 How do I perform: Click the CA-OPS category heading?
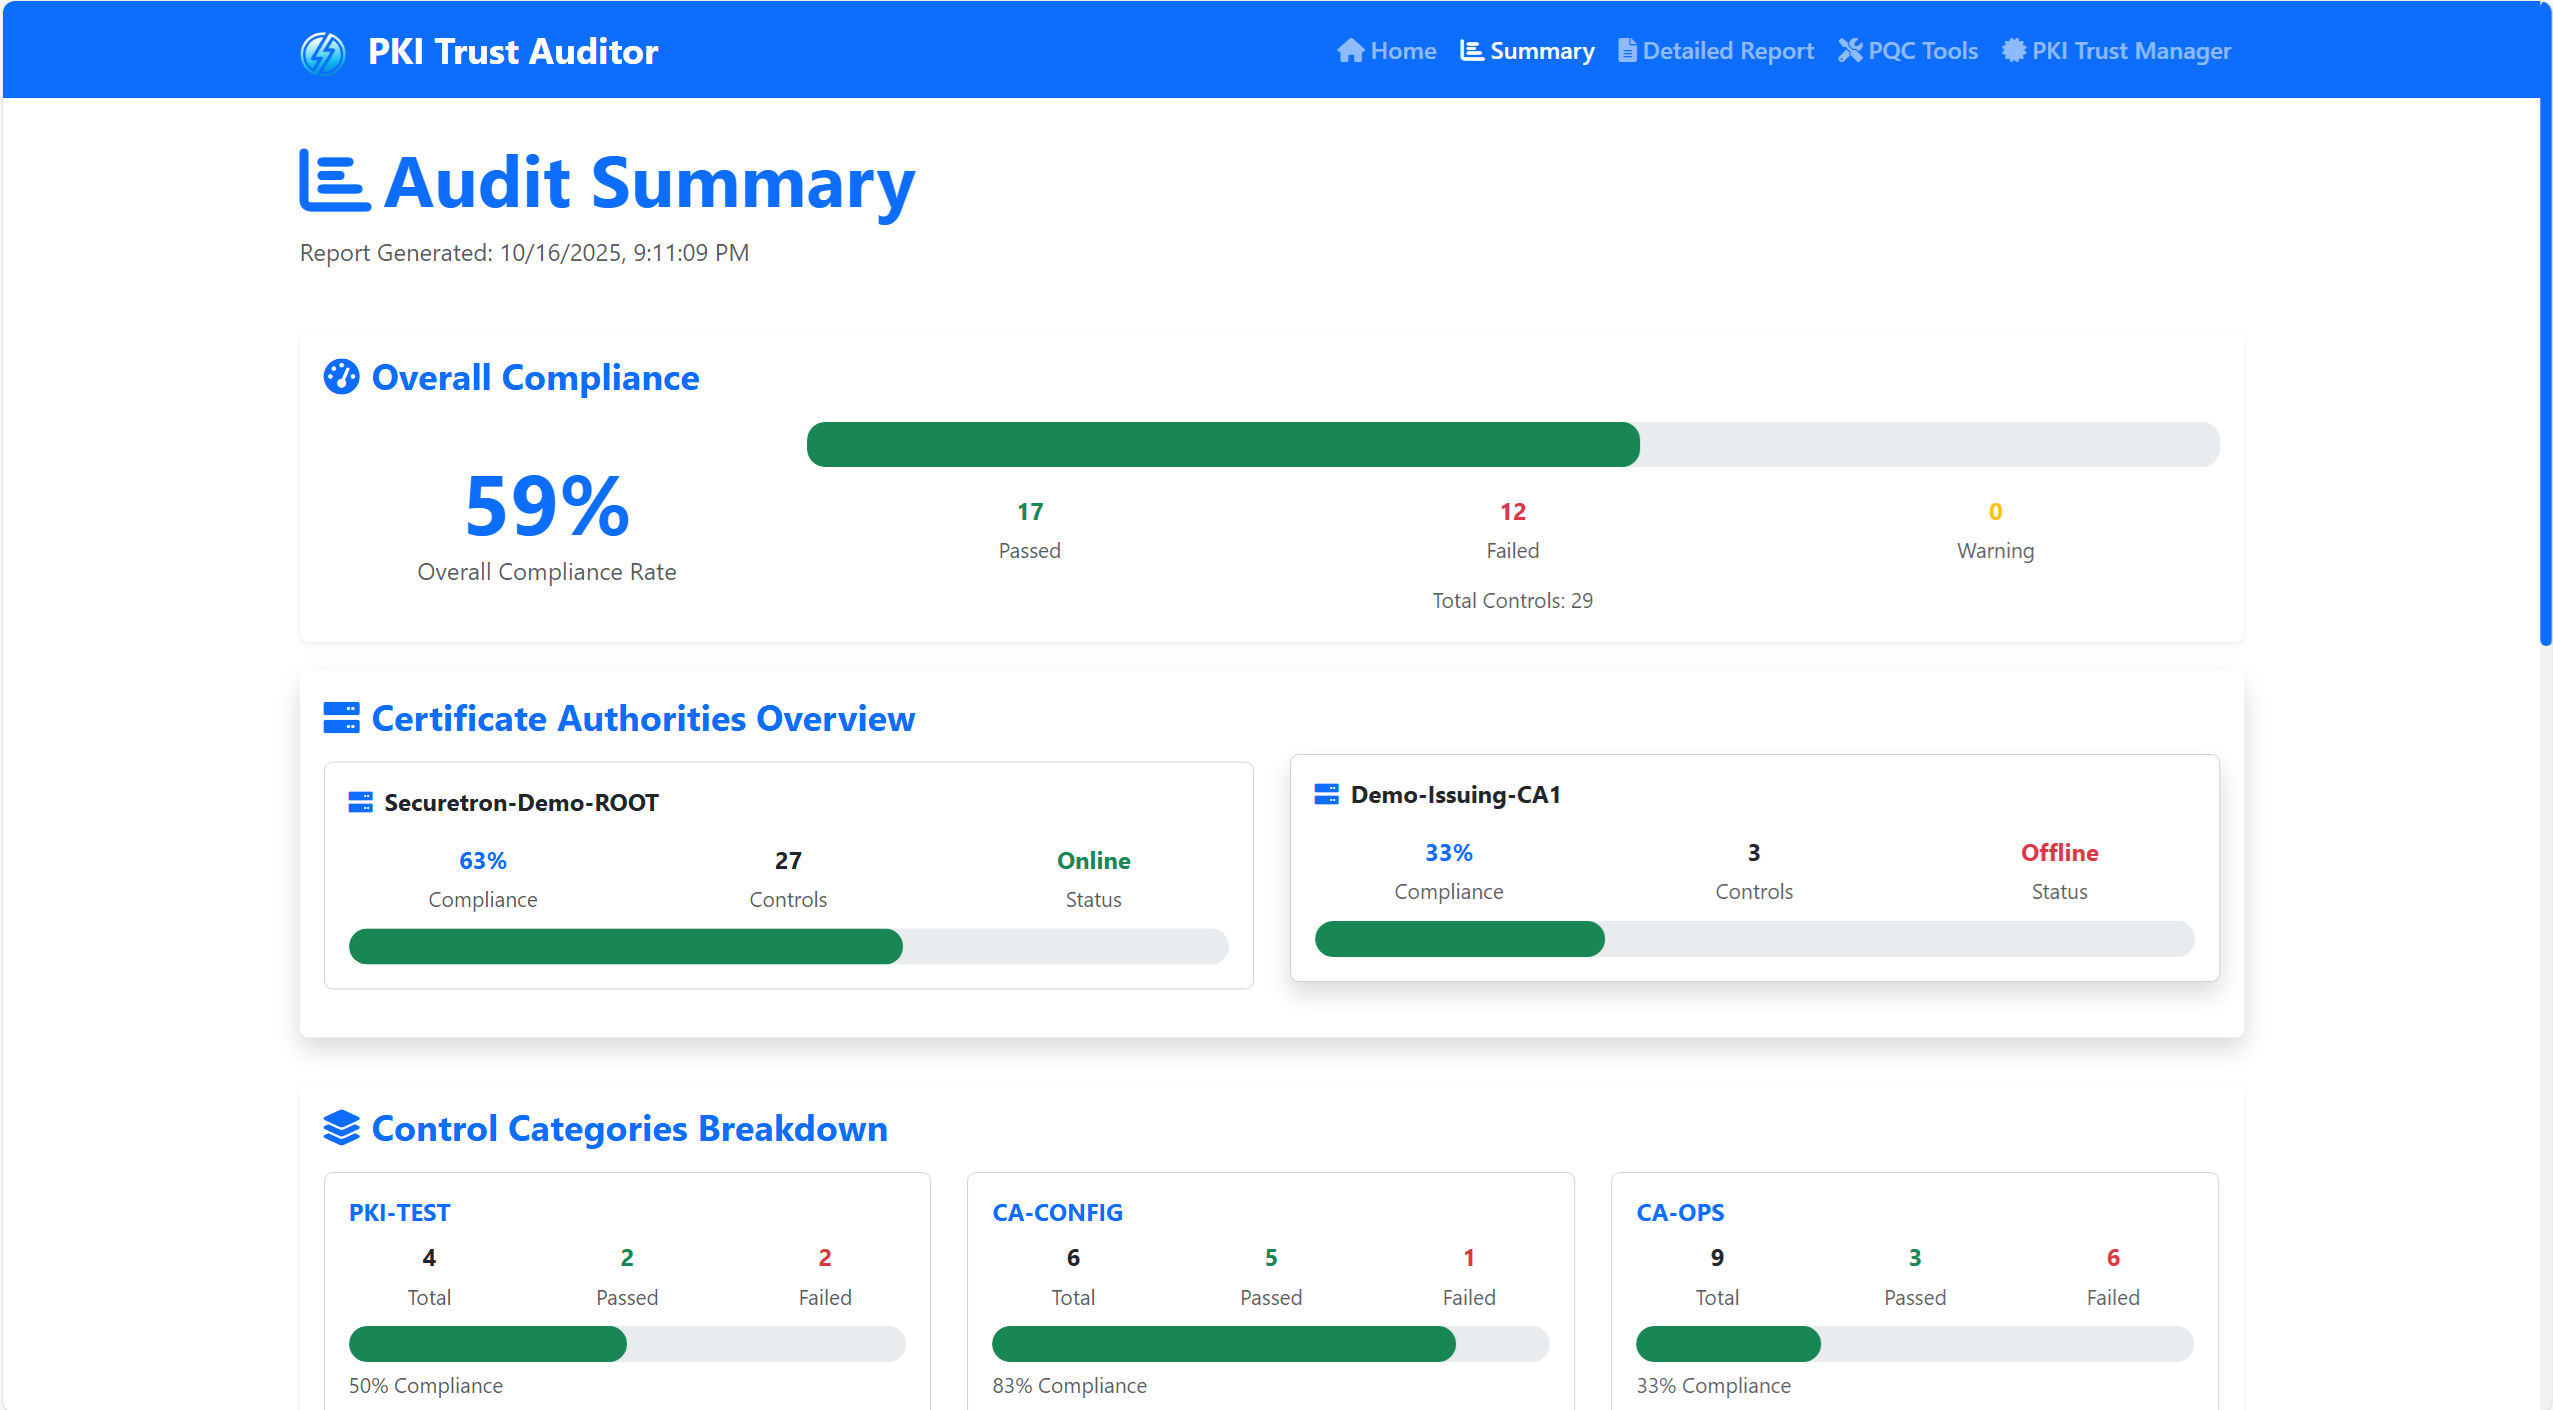(x=1680, y=1213)
